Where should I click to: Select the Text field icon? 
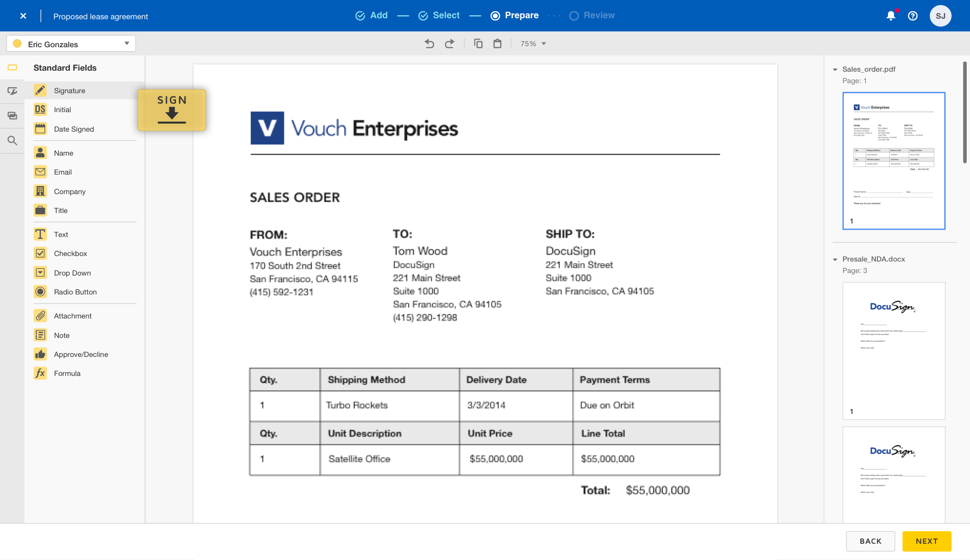pos(40,234)
